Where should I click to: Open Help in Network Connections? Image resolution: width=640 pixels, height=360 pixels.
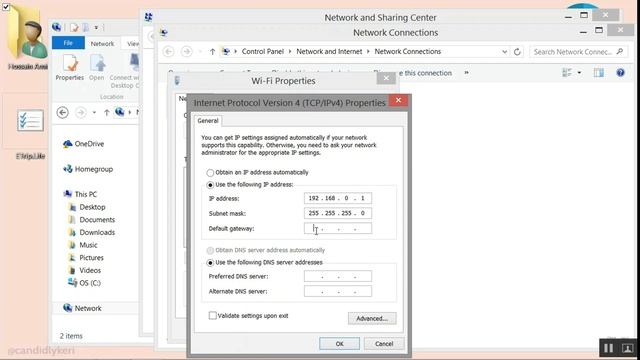pos(620,73)
